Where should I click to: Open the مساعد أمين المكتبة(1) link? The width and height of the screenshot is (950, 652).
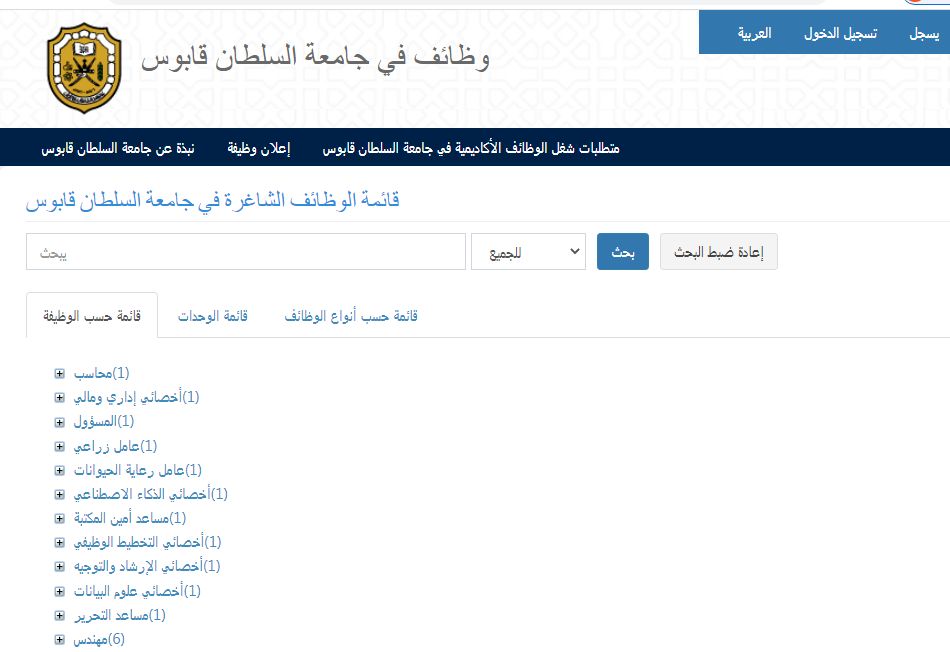[130, 518]
